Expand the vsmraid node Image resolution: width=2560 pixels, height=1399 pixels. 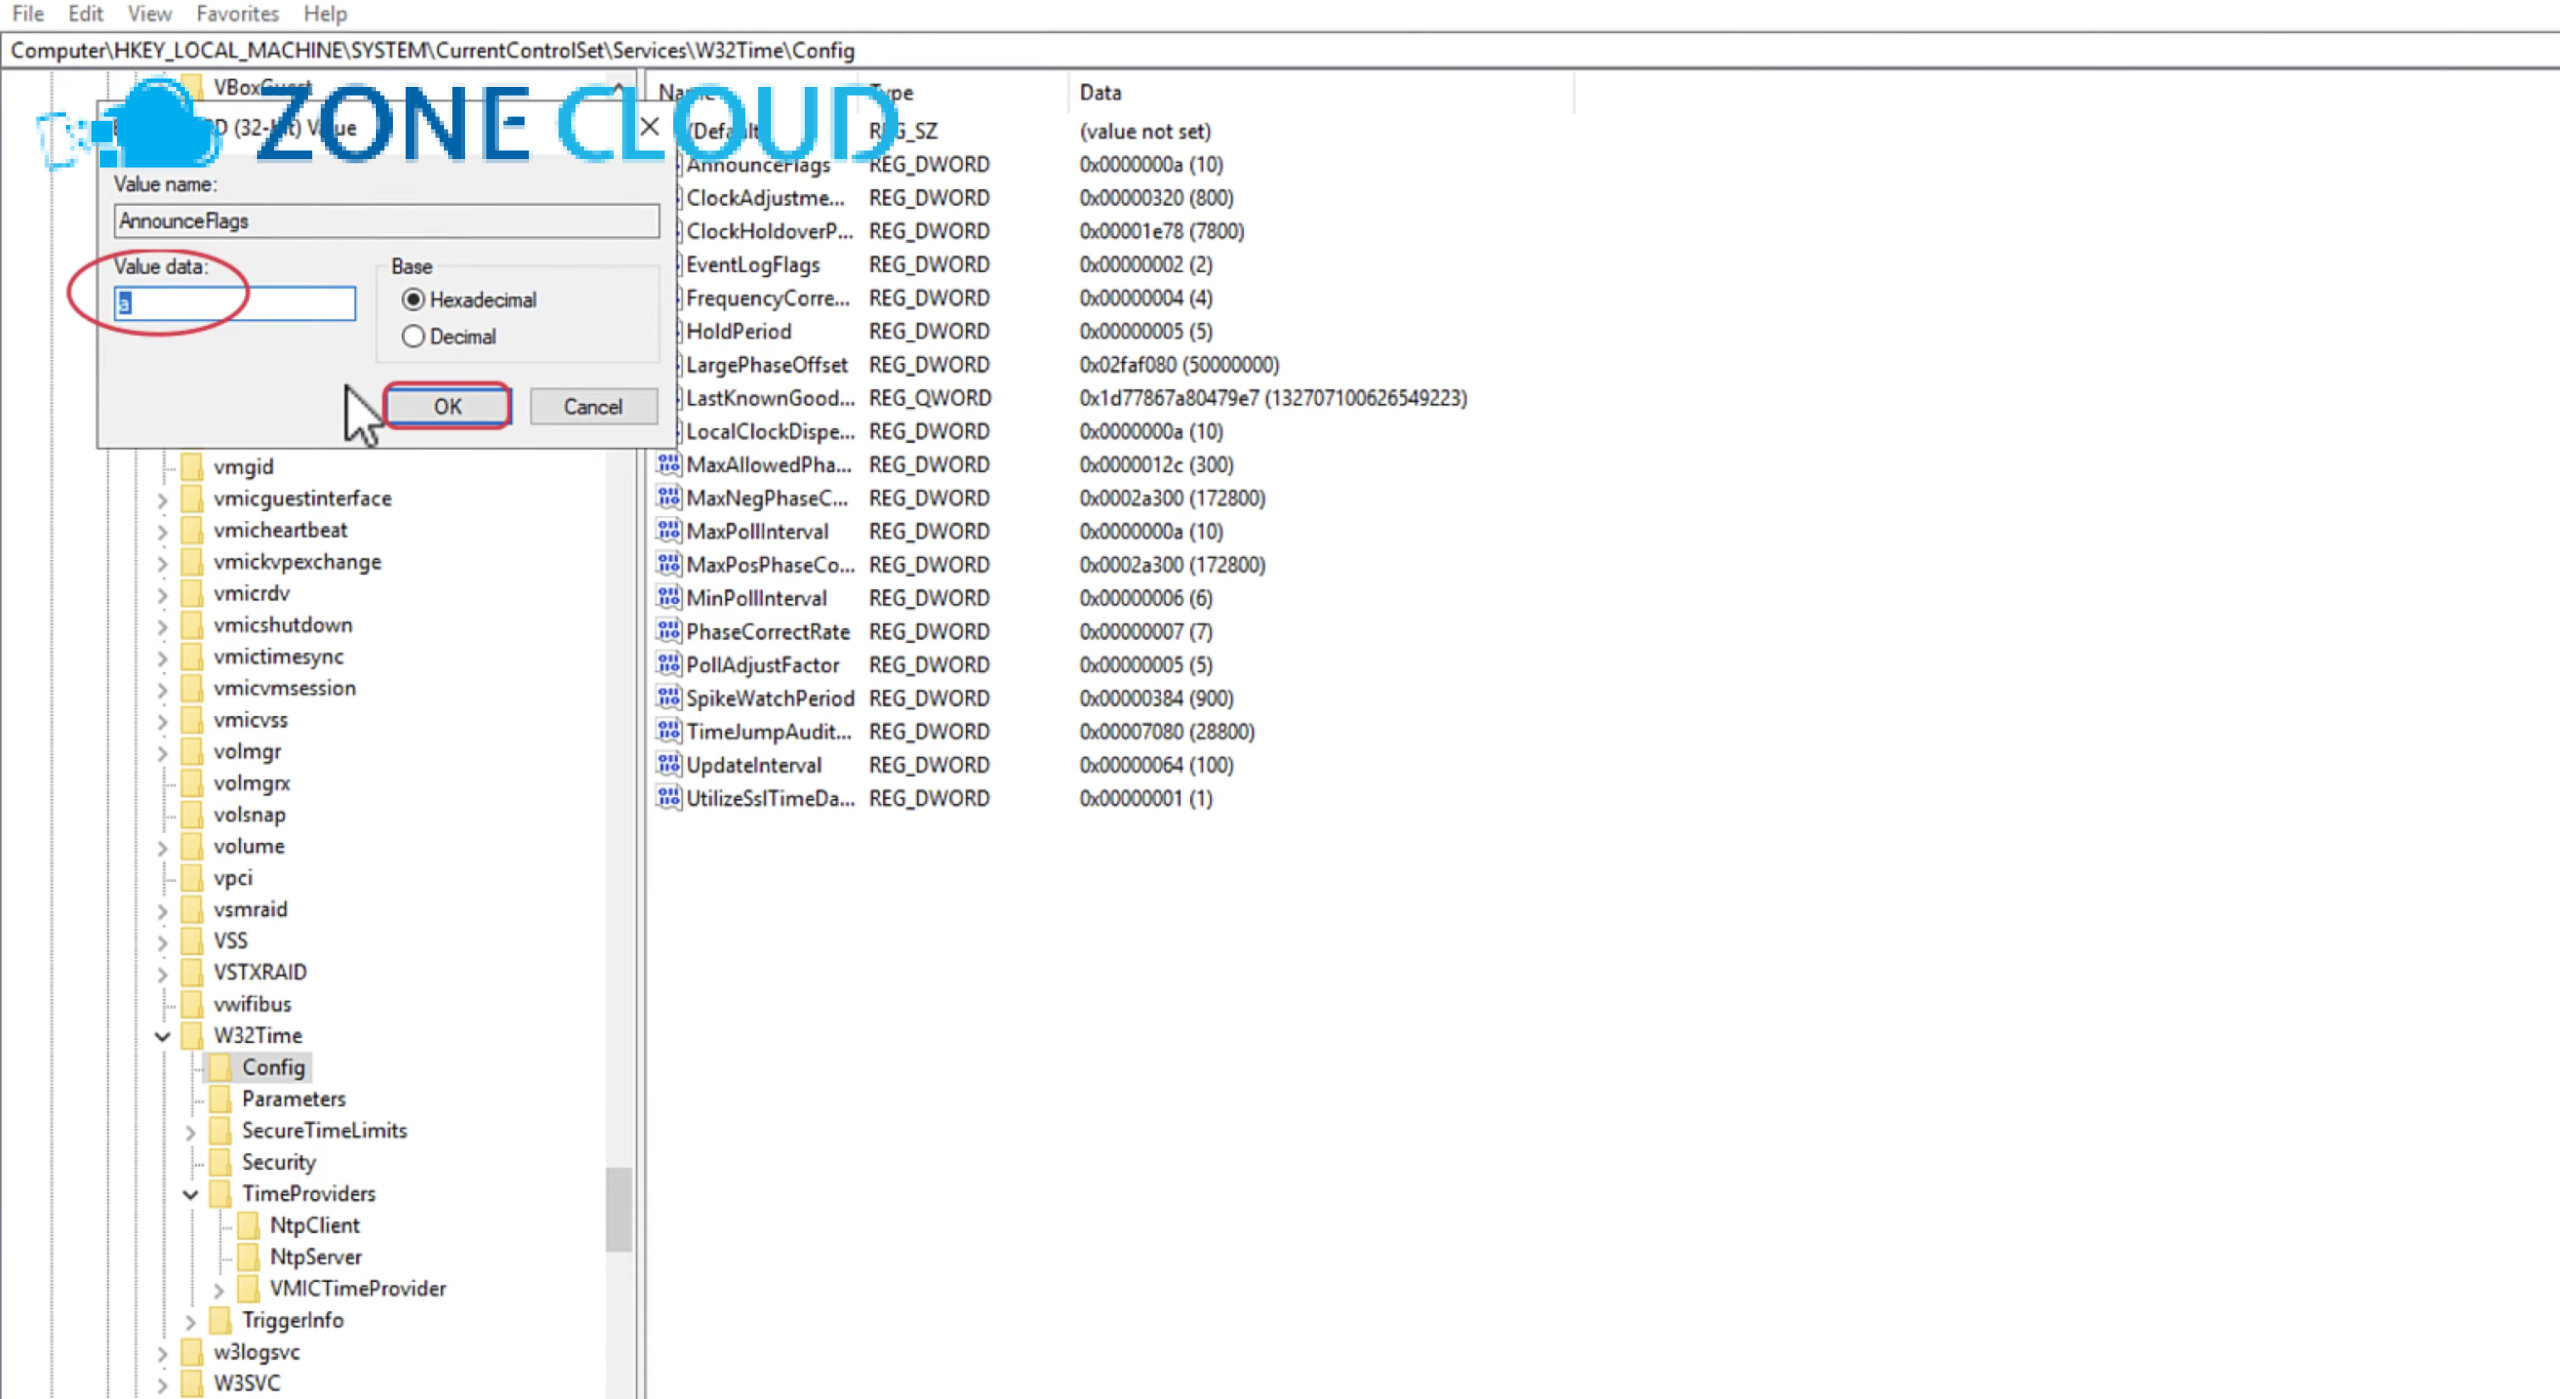click(162, 911)
